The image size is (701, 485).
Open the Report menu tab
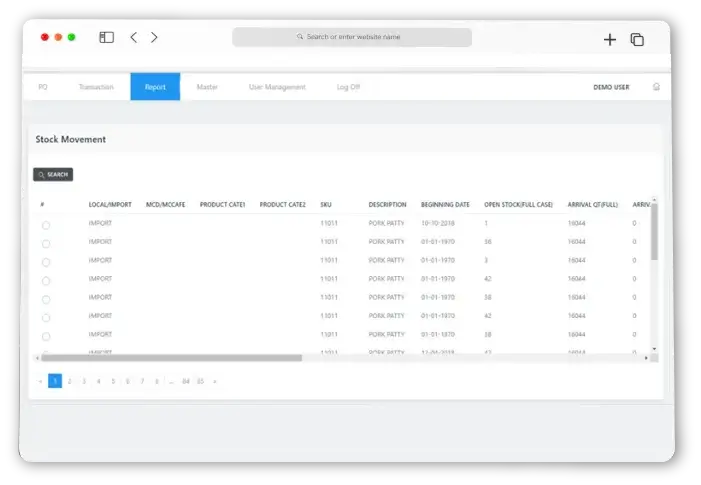(x=155, y=87)
